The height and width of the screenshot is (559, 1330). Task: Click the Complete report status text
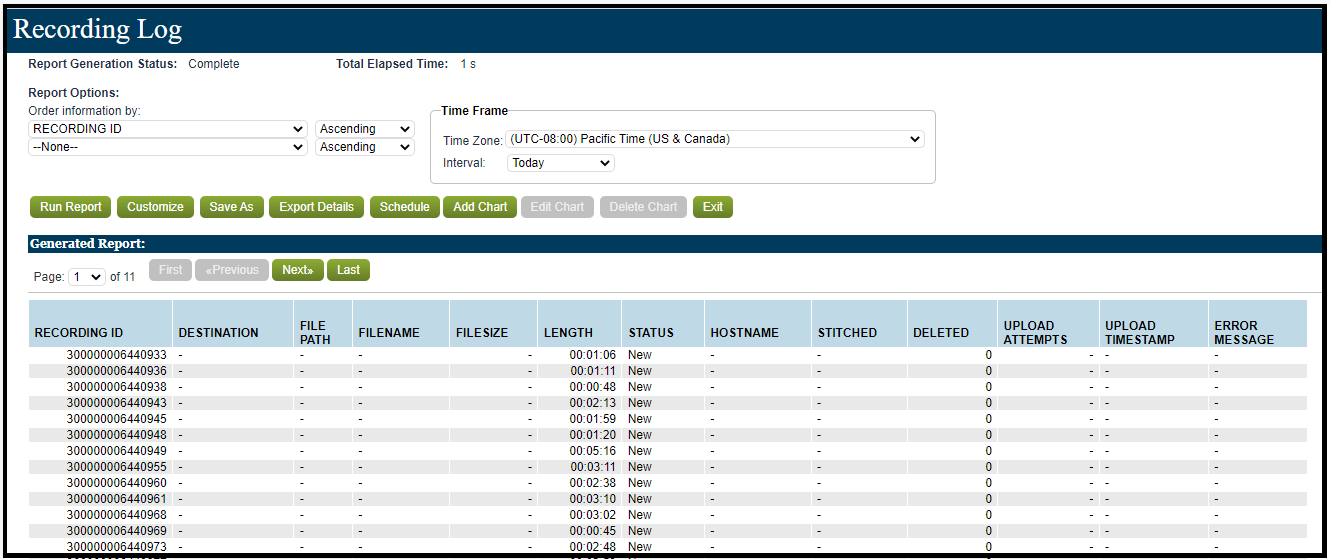click(214, 64)
